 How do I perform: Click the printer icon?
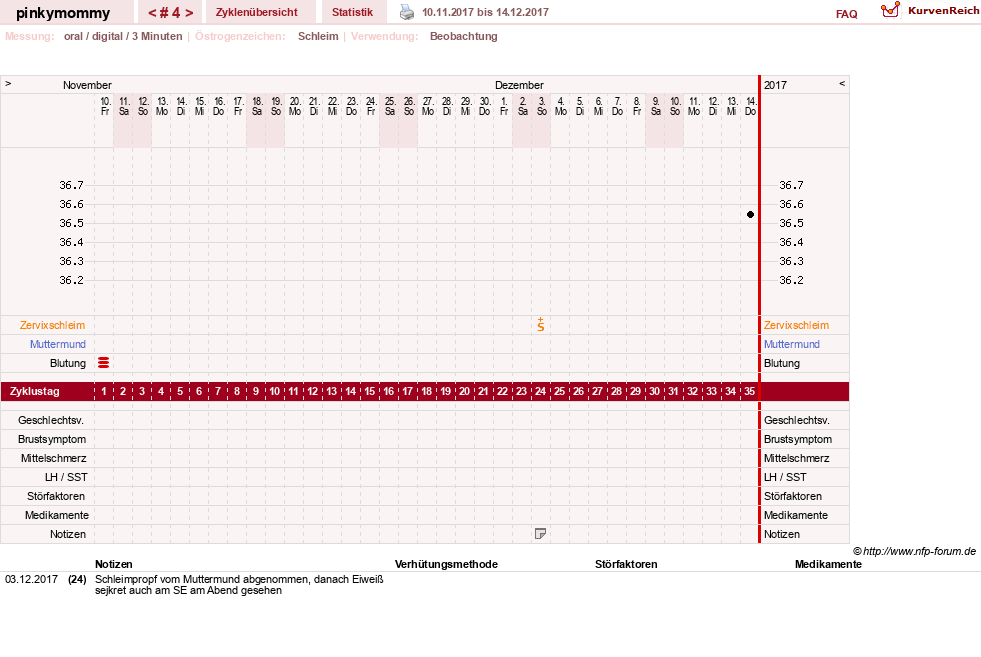[x=407, y=12]
